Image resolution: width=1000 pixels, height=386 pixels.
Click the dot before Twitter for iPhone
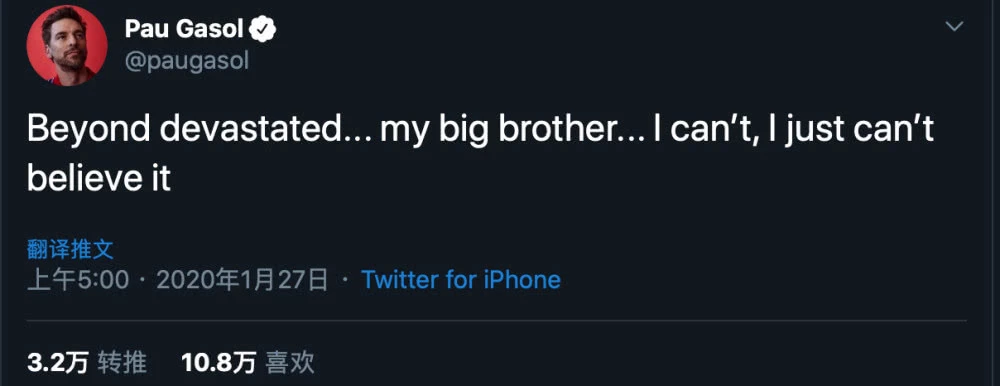point(345,279)
